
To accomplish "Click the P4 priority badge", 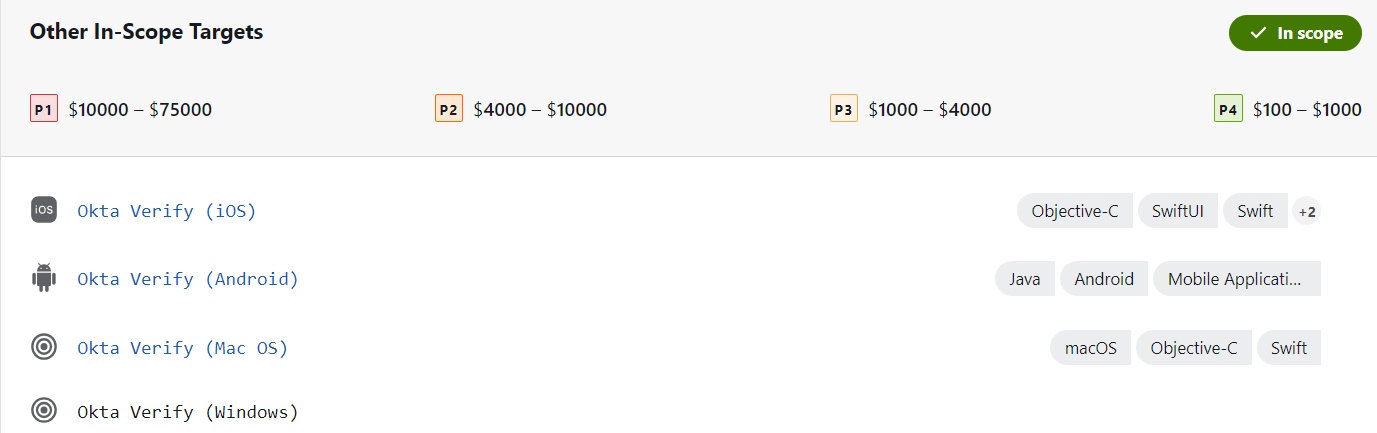I will (1228, 109).
